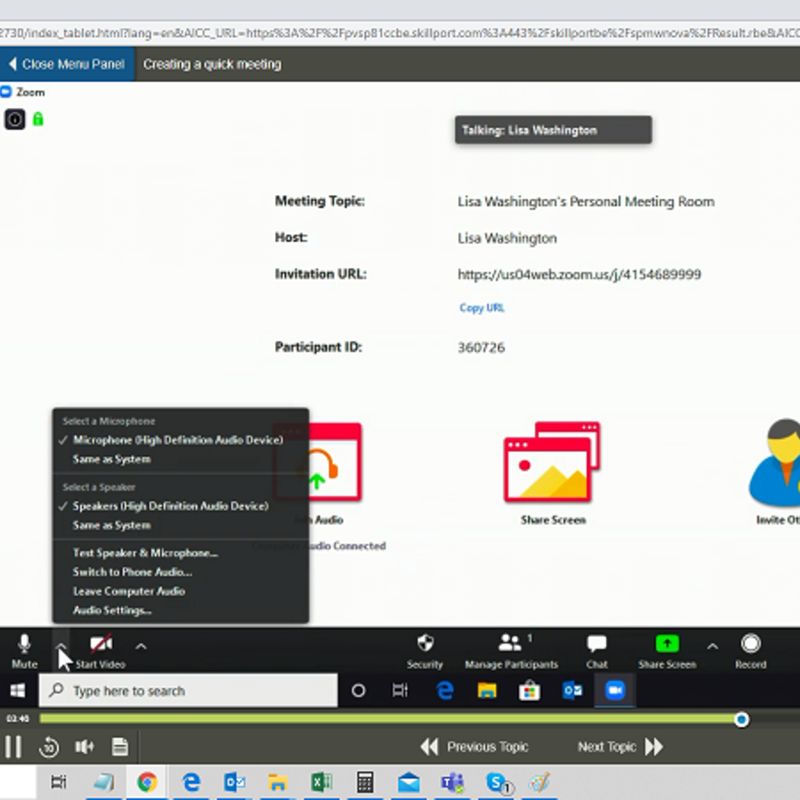Click the Type here to search box
The image size is (800, 800).
click(x=188, y=691)
